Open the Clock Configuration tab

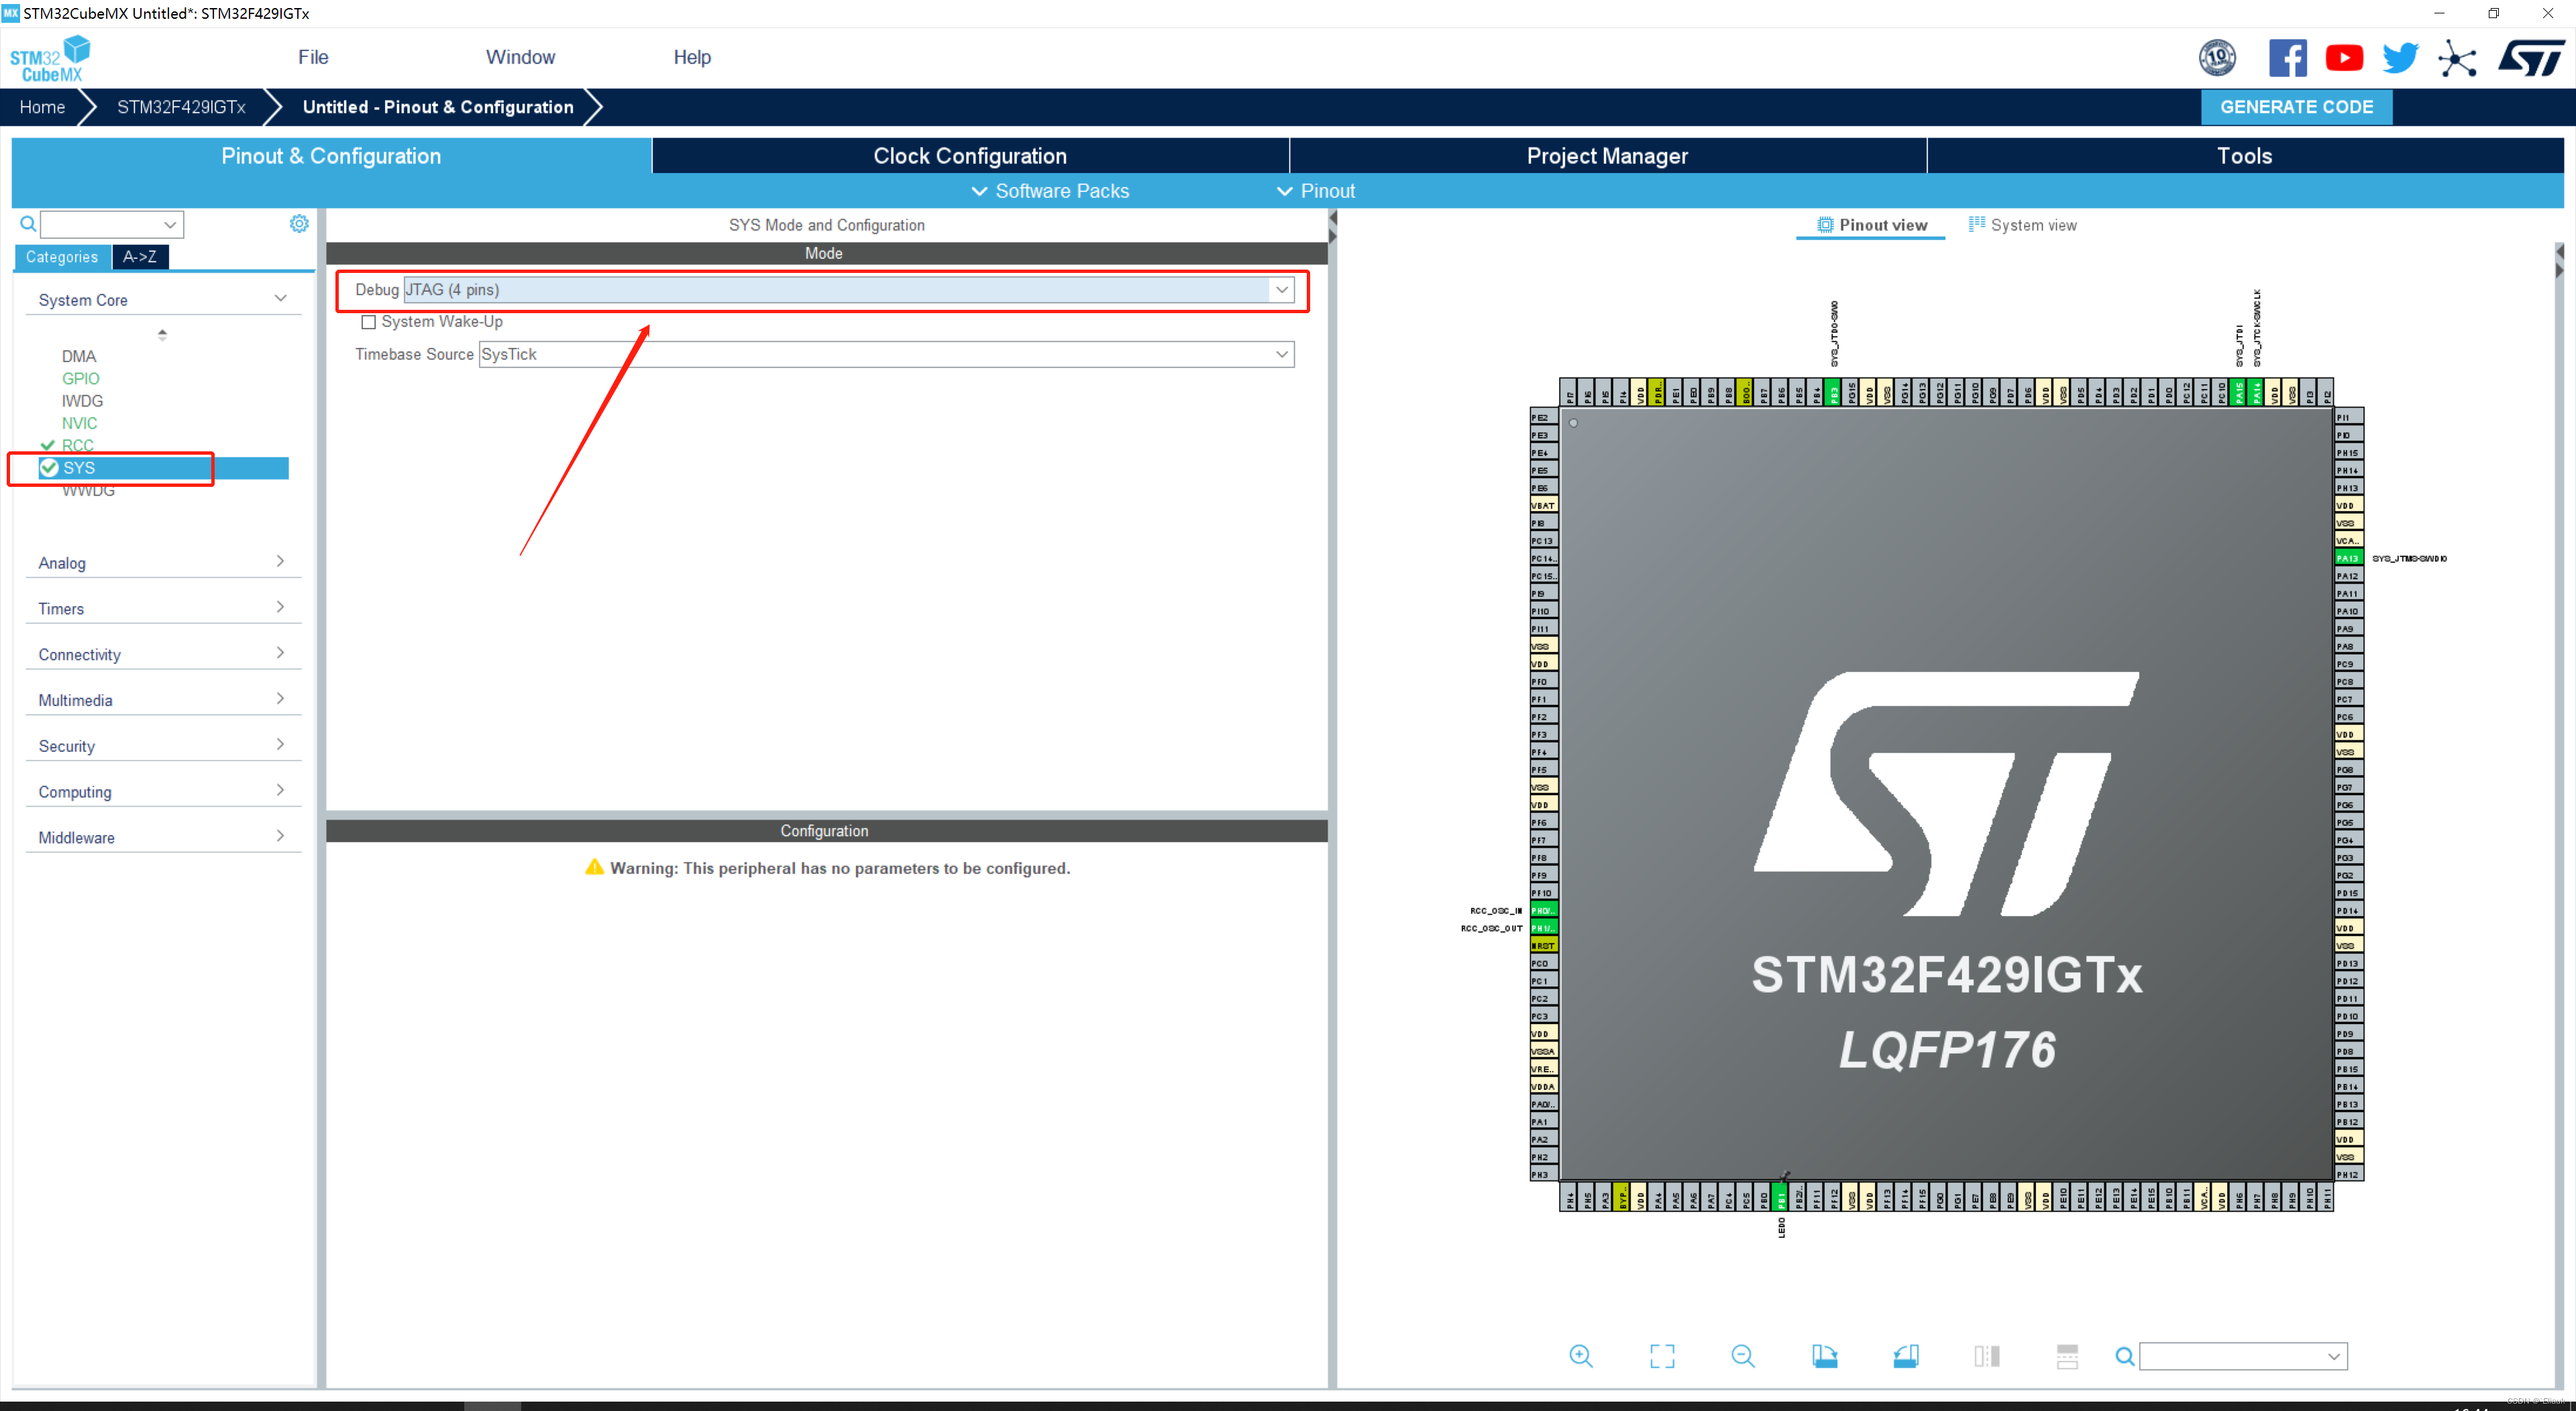(x=968, y=156)
